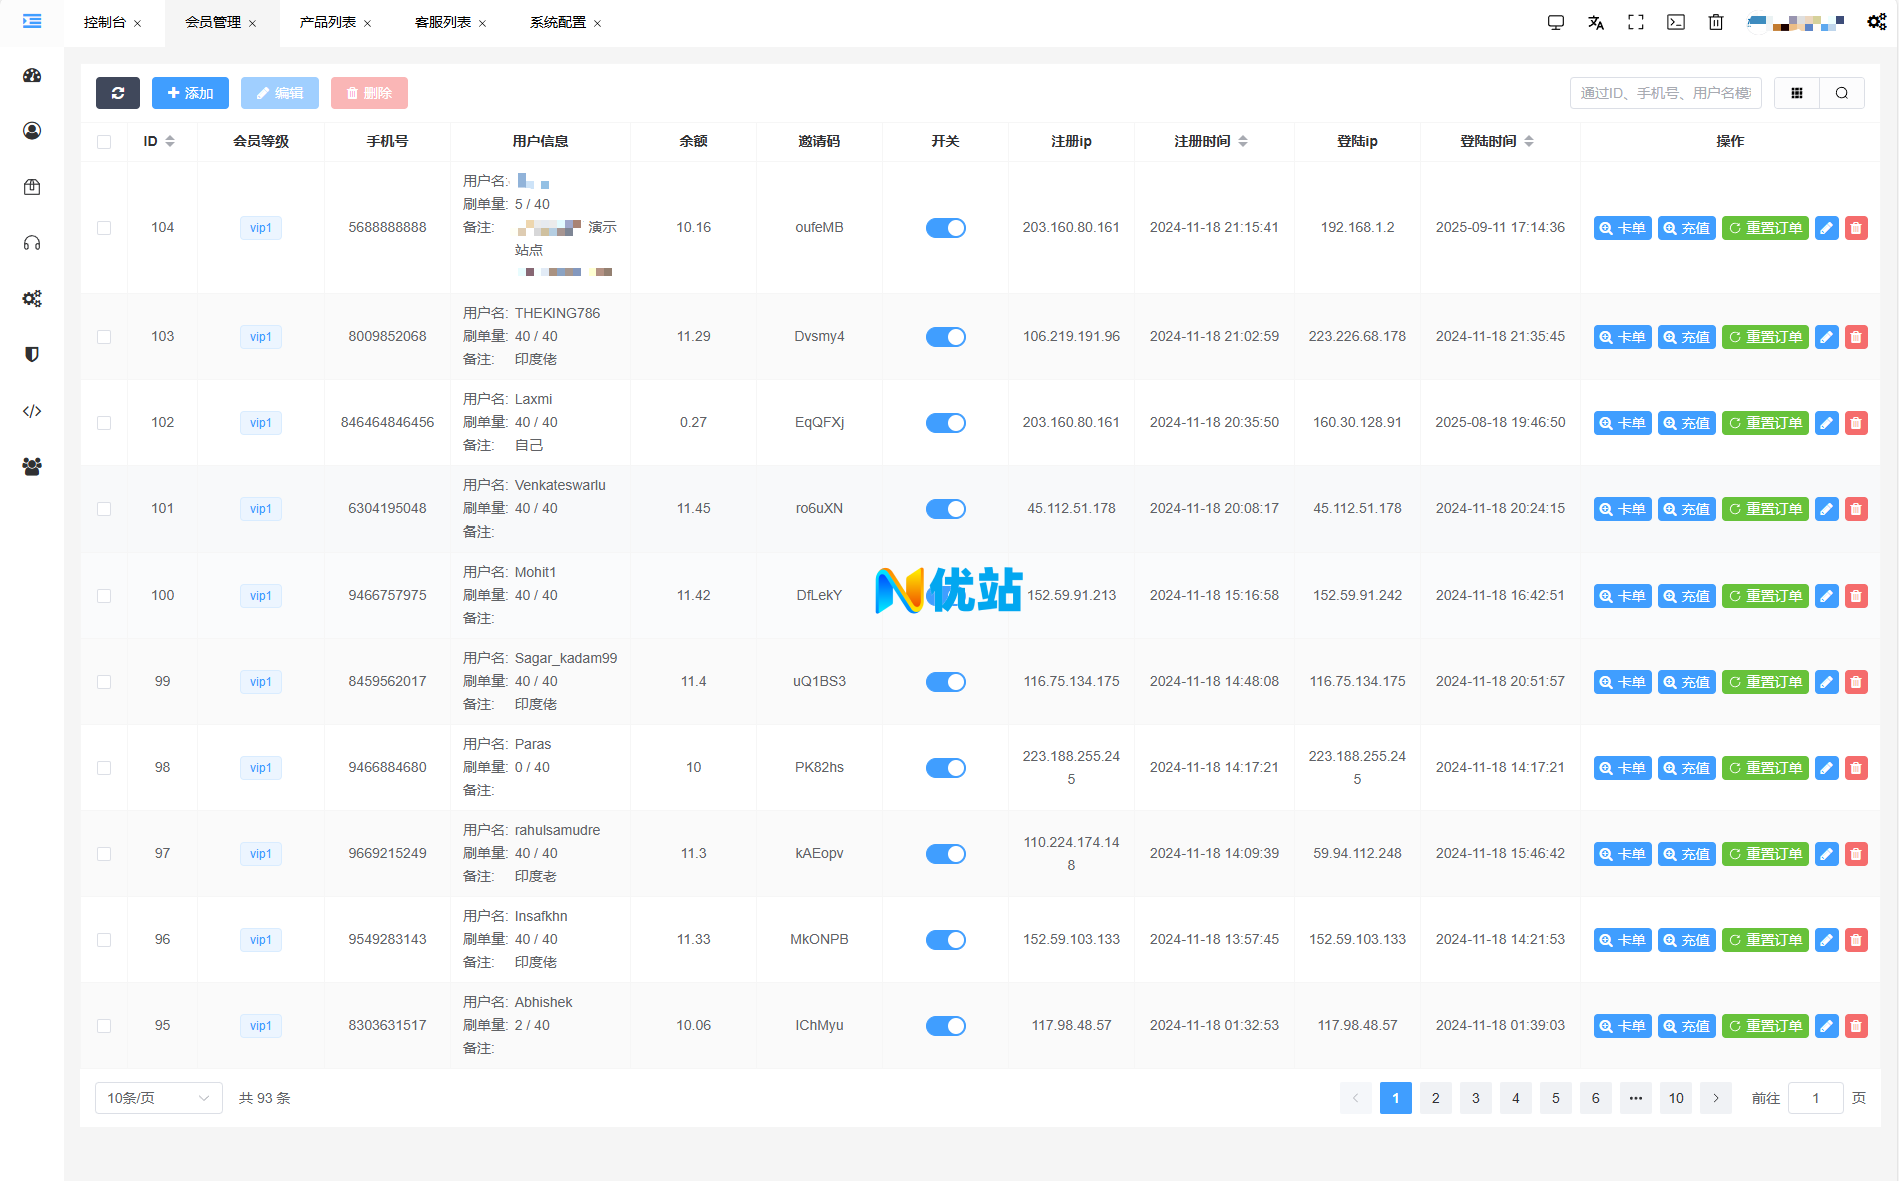Switch to the 产品列表 tab
The height and width of the screenshot is (1181, 1899).
pos(328,22)
